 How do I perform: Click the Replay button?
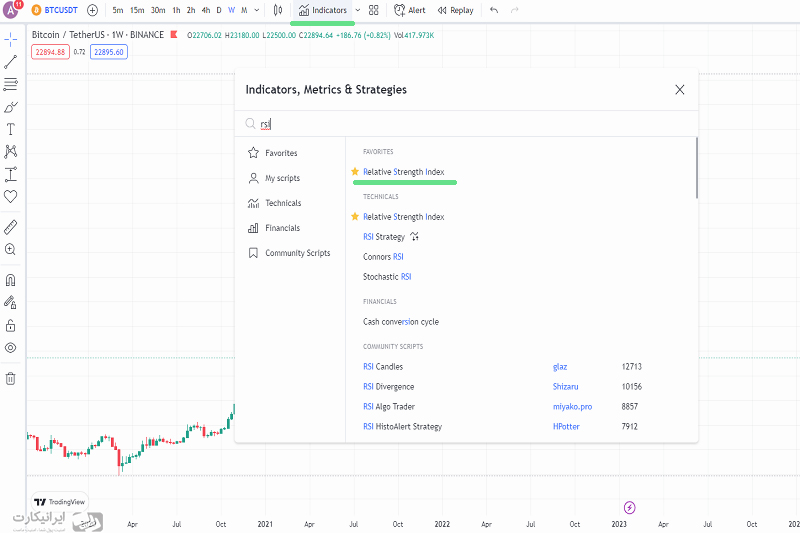pyautogui.click(x=456, y=10)
